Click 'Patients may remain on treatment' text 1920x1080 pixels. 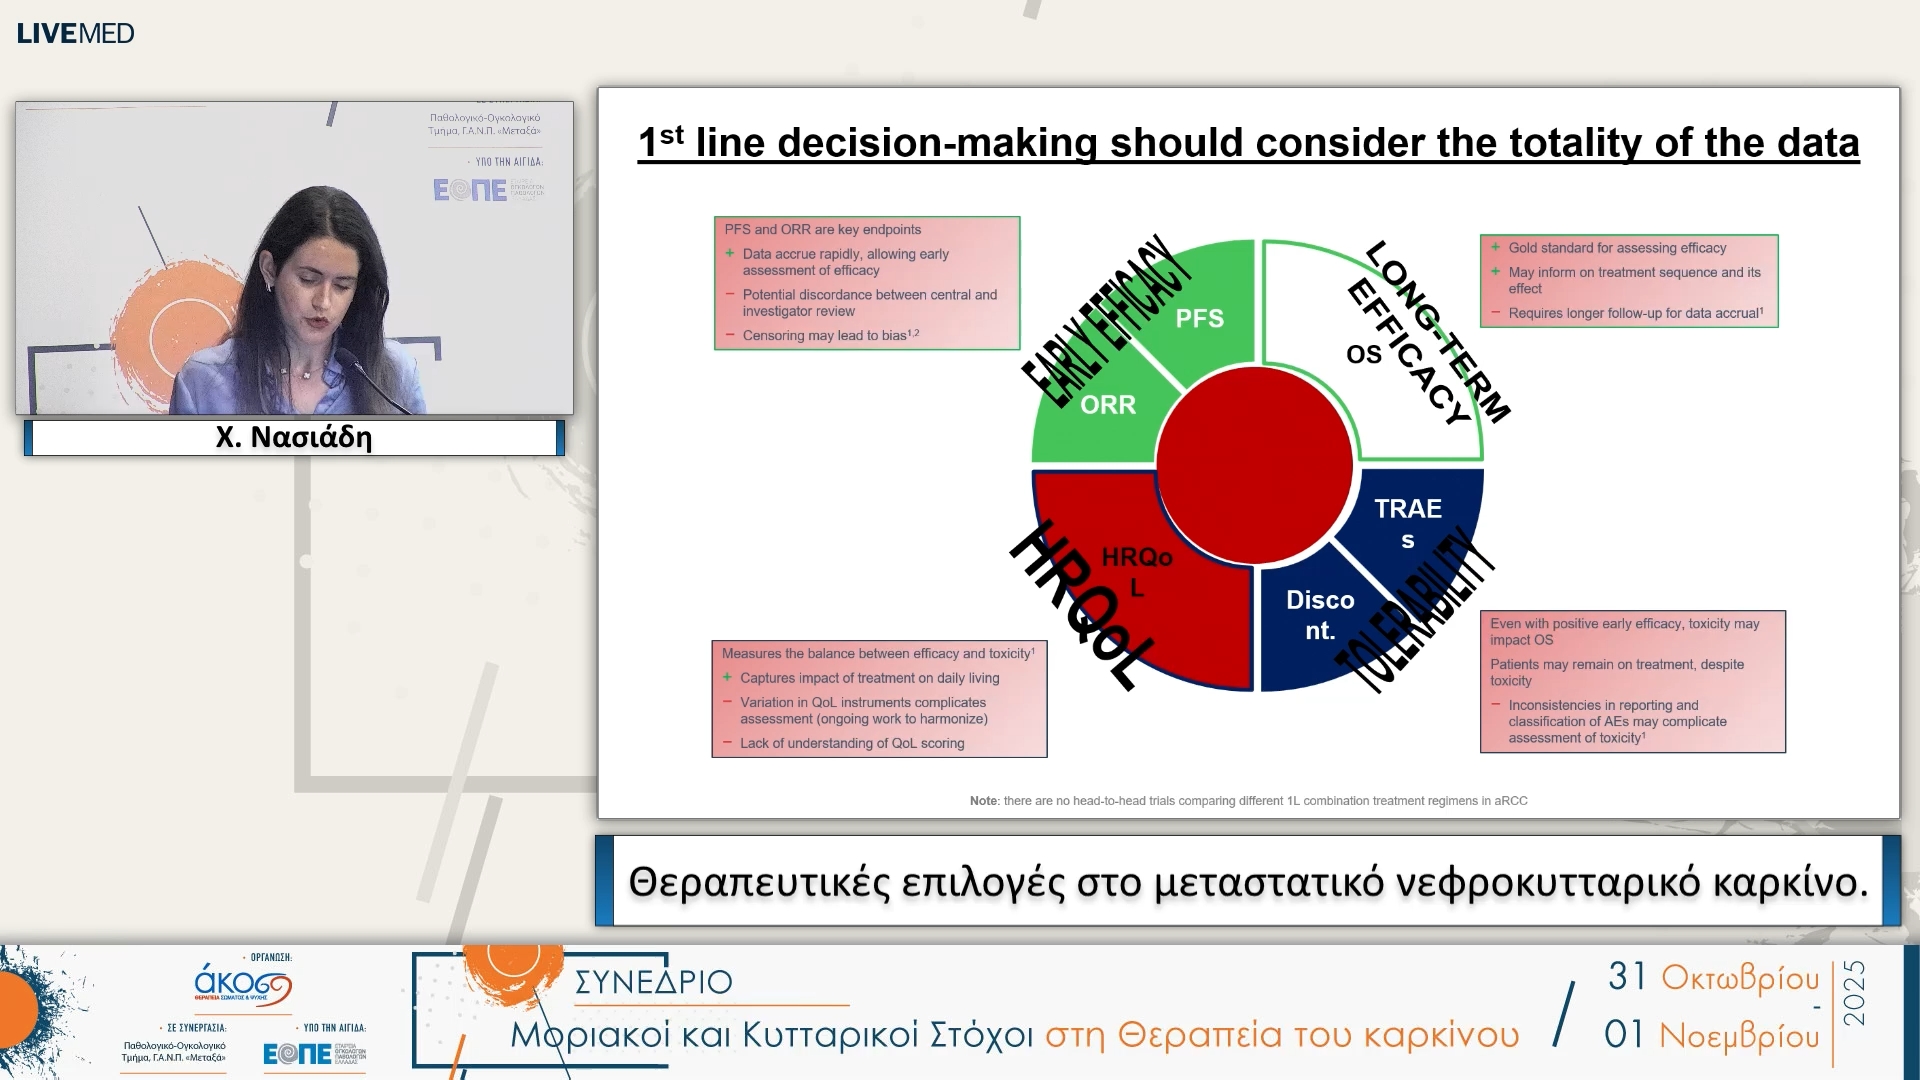[1616, 672]
